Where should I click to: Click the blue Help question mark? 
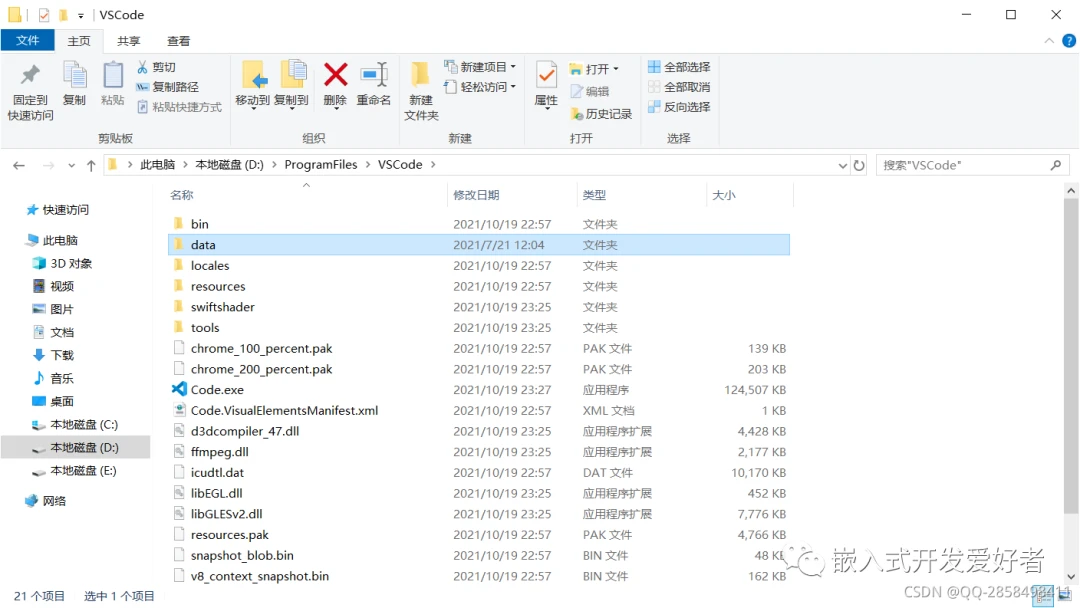pos(1069,41)
